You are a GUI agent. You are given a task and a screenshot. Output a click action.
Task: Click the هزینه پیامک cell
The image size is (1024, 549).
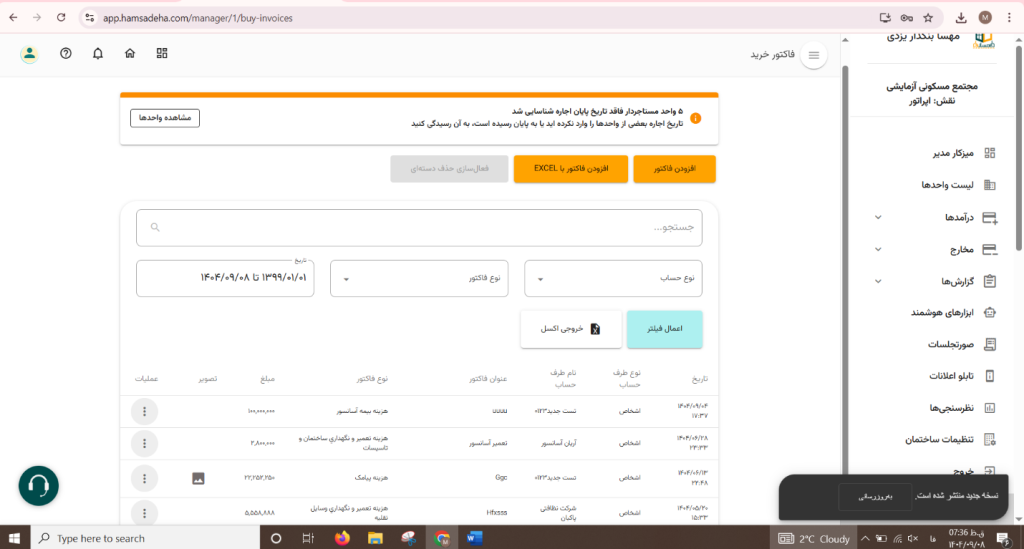pos(371,478)
